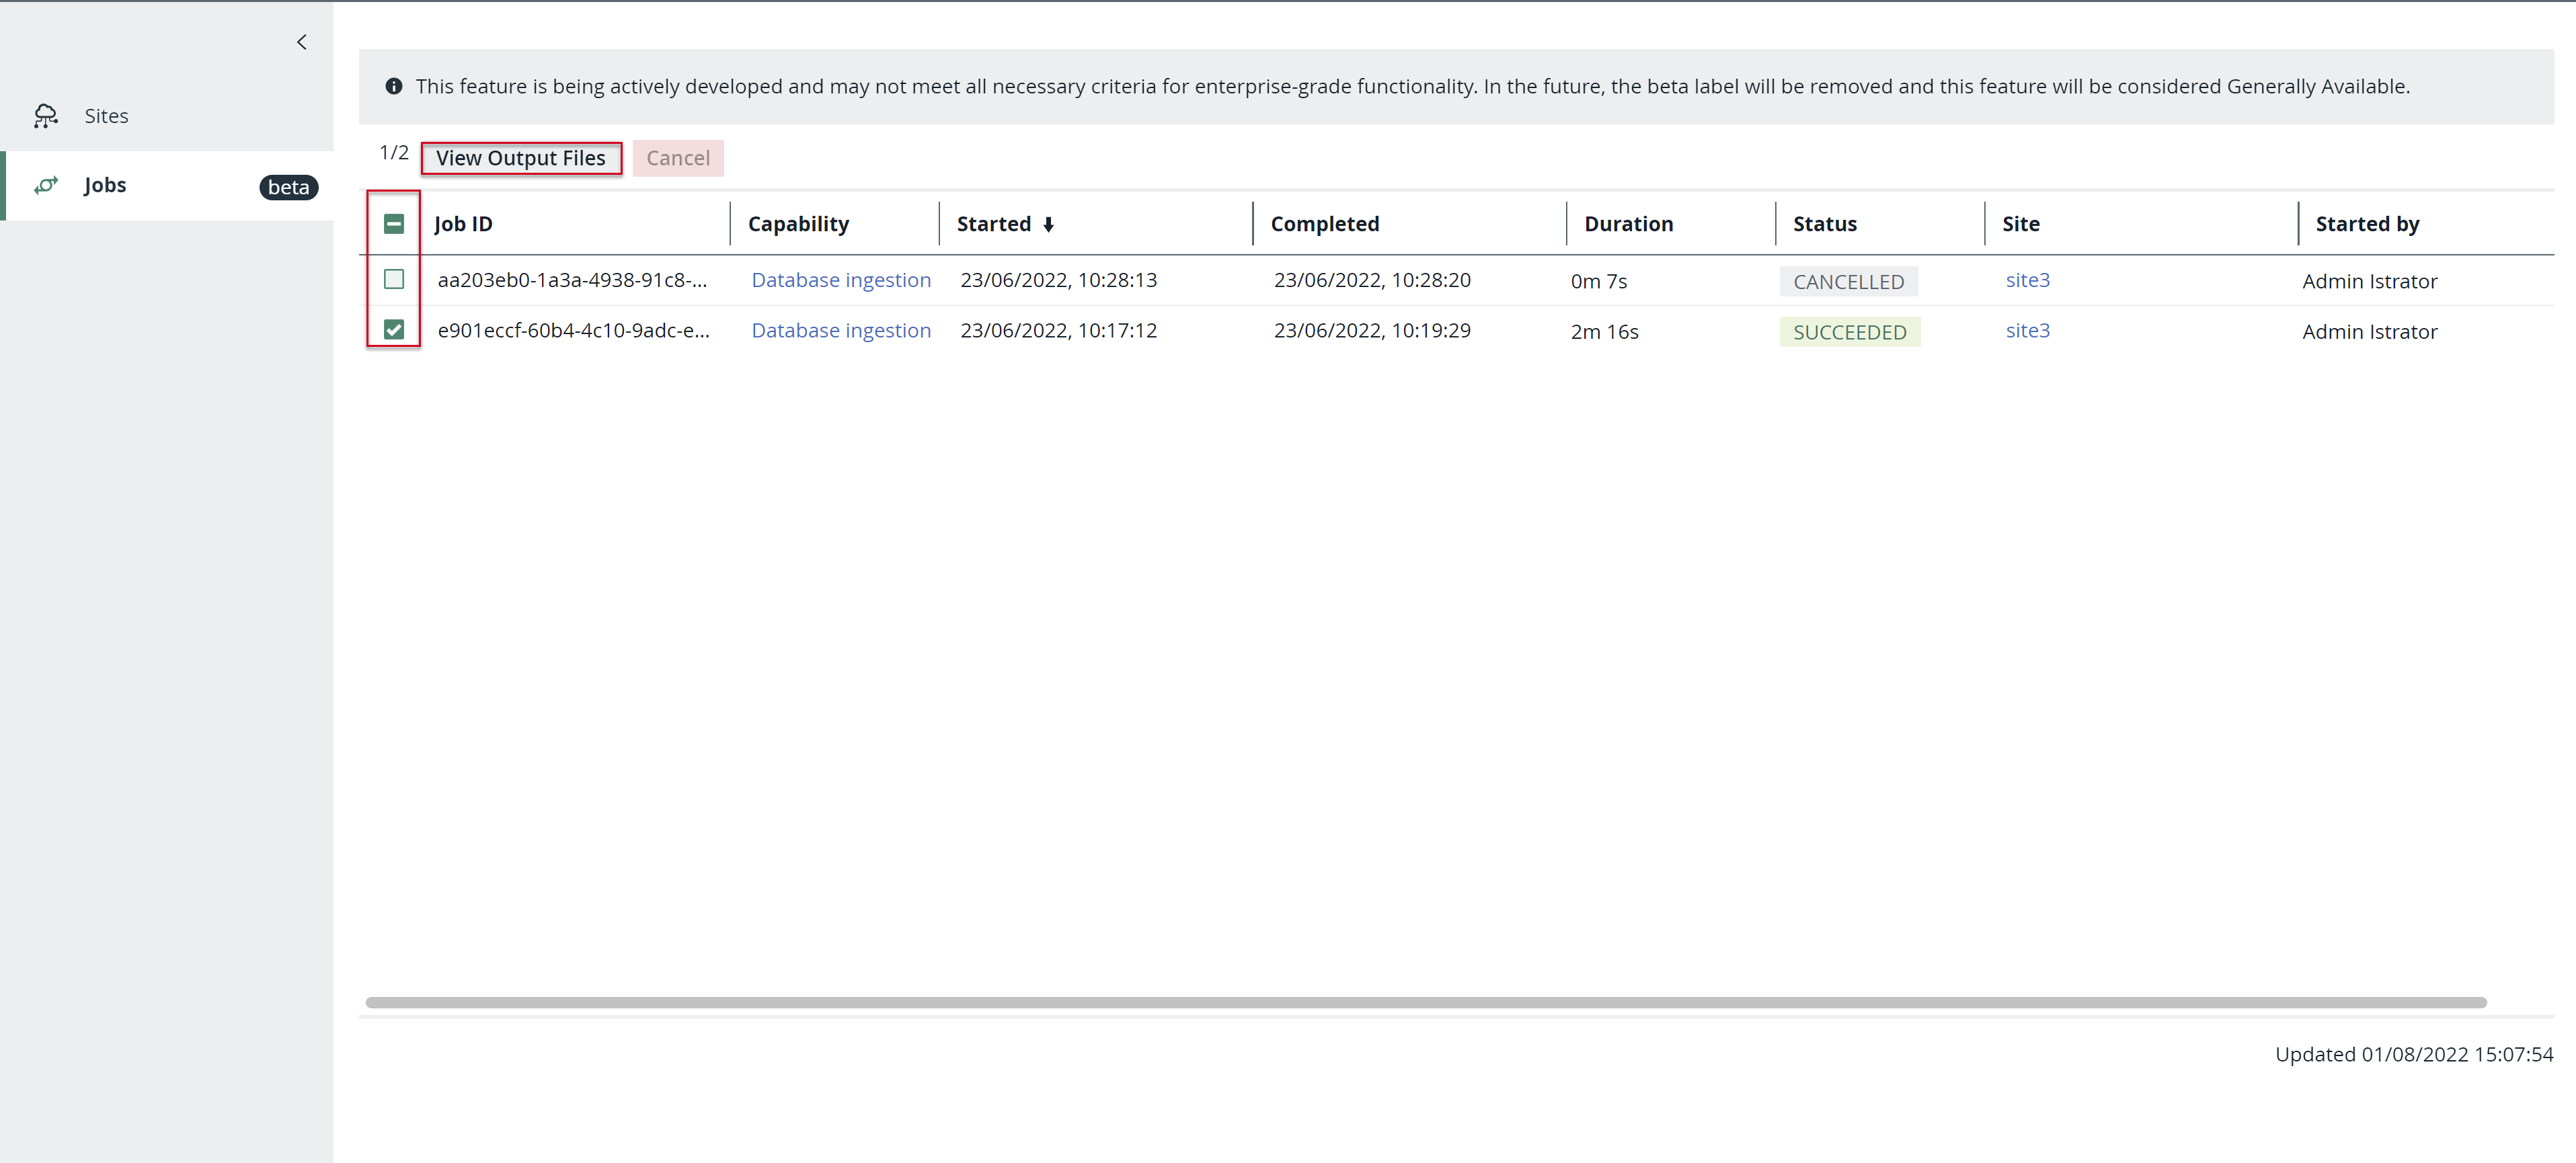
Task: Click the info icon in the beta banner
Action: tap(394, 86)
